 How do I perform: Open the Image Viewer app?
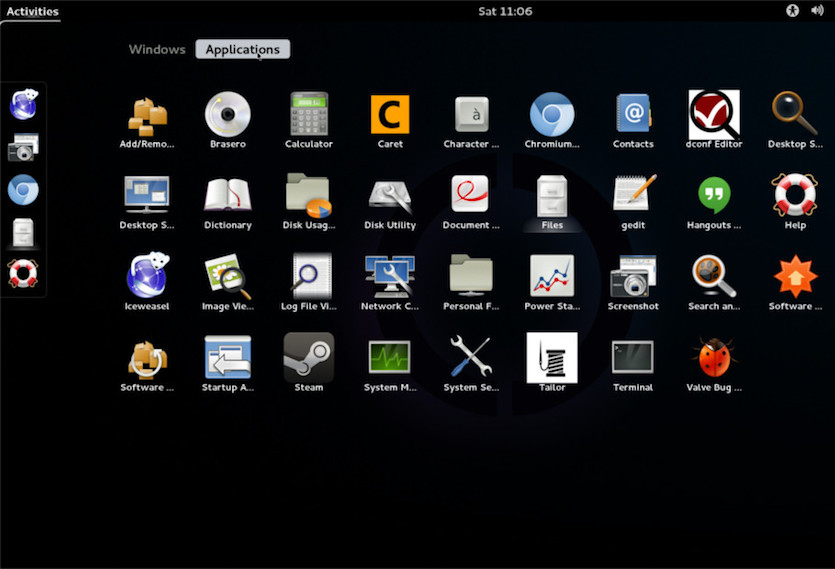pyautogui.click(x=228, y=282)
